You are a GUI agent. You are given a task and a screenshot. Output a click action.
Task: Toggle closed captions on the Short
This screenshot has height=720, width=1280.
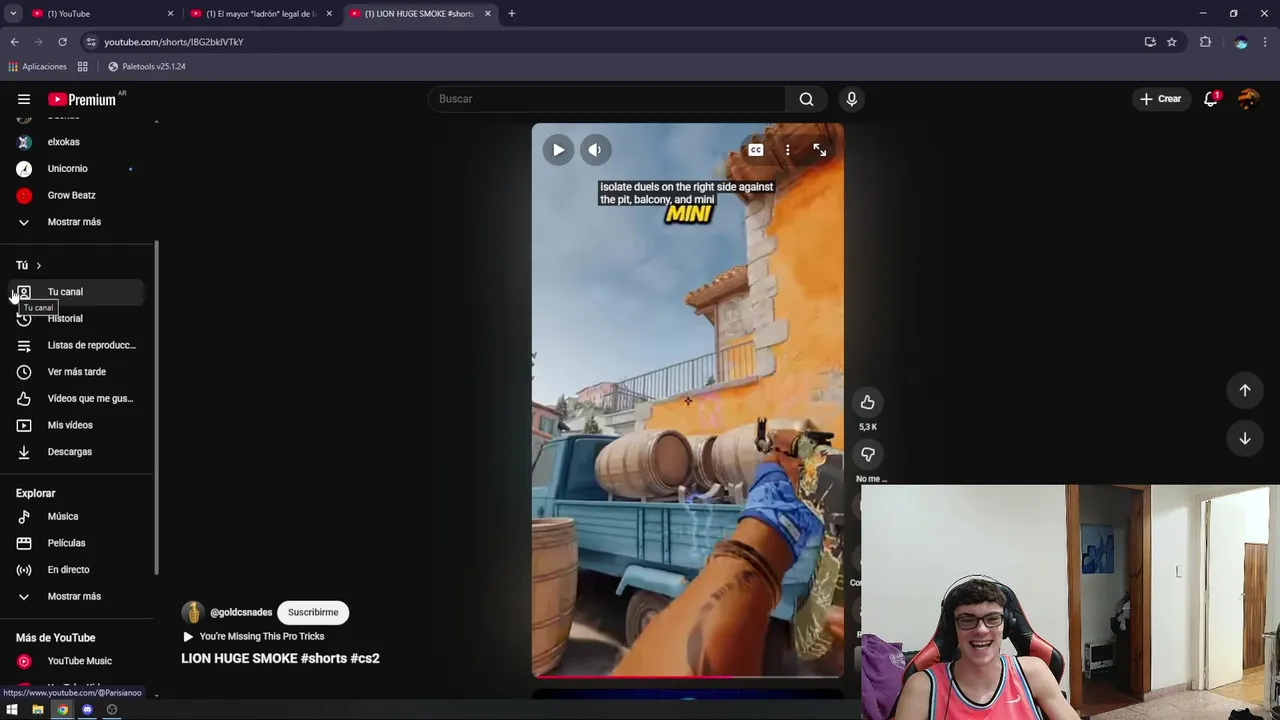coord(756,150)
